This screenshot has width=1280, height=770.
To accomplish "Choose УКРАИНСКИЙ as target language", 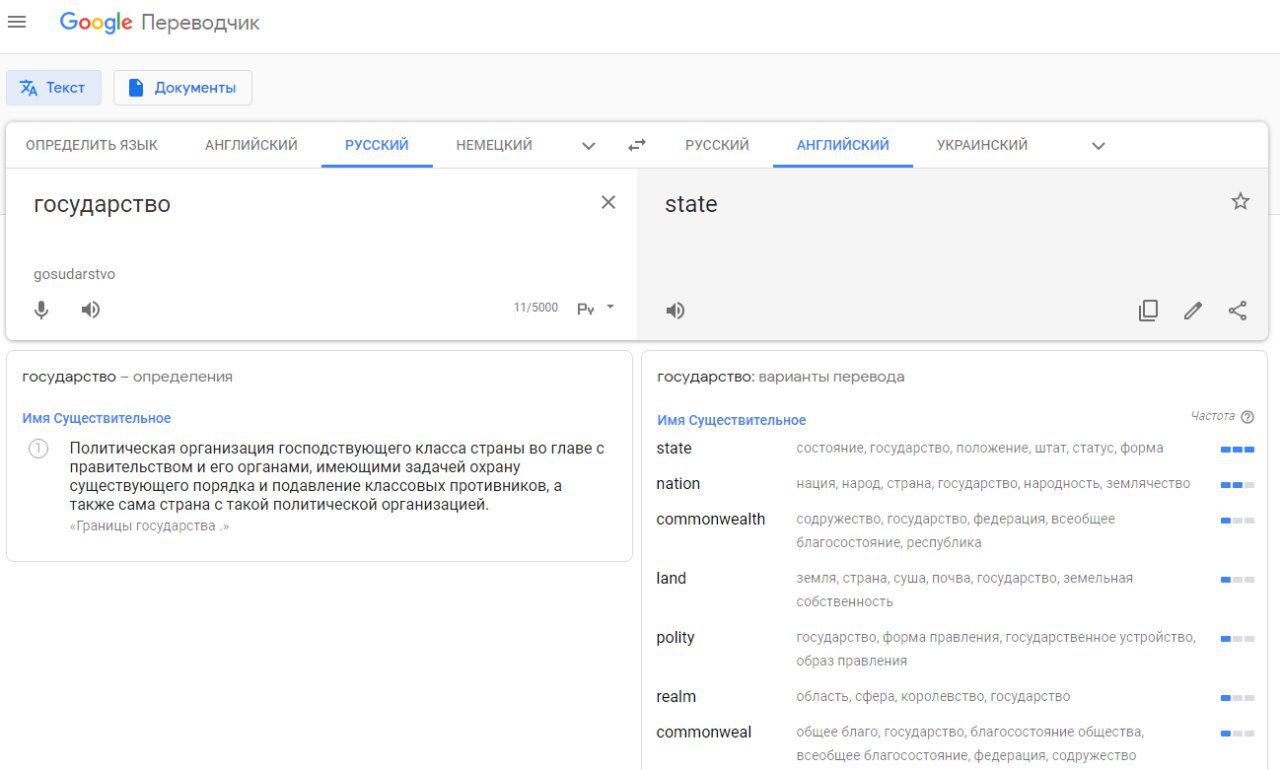I will pyautogui.click(x=982, y=145).
